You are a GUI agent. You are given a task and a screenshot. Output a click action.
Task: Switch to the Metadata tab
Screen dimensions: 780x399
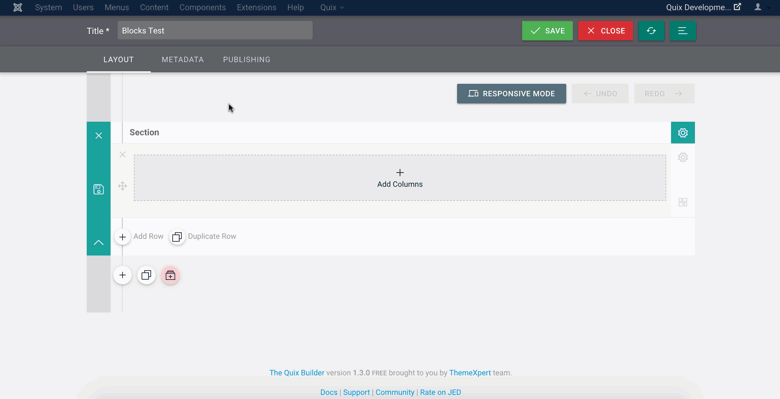pos(183,59)
